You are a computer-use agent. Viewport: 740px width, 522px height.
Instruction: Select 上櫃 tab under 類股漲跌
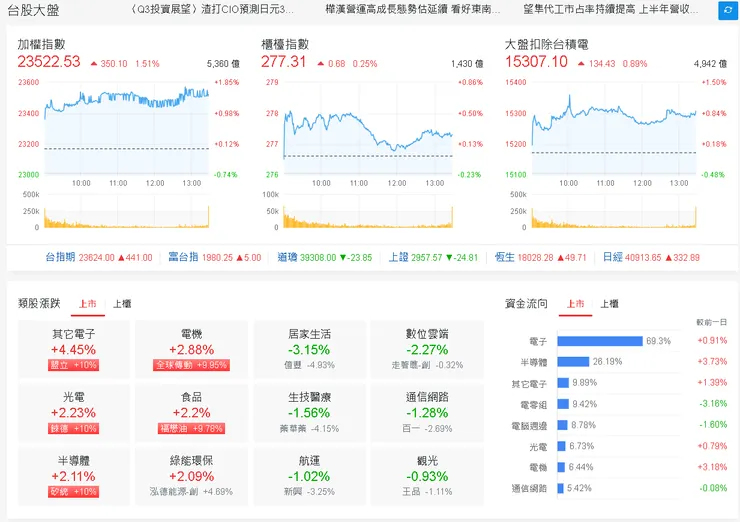click(x=122, y=304)
